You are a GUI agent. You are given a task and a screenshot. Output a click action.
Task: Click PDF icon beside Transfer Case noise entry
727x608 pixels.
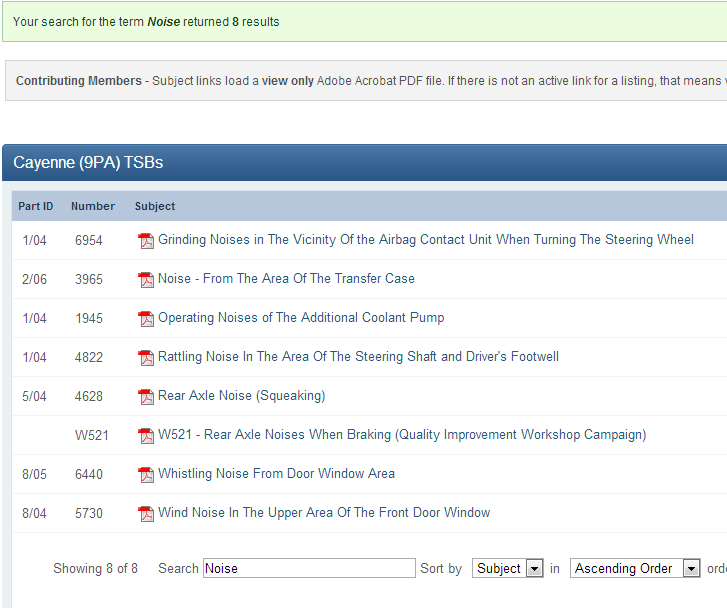tap(146, 280)
